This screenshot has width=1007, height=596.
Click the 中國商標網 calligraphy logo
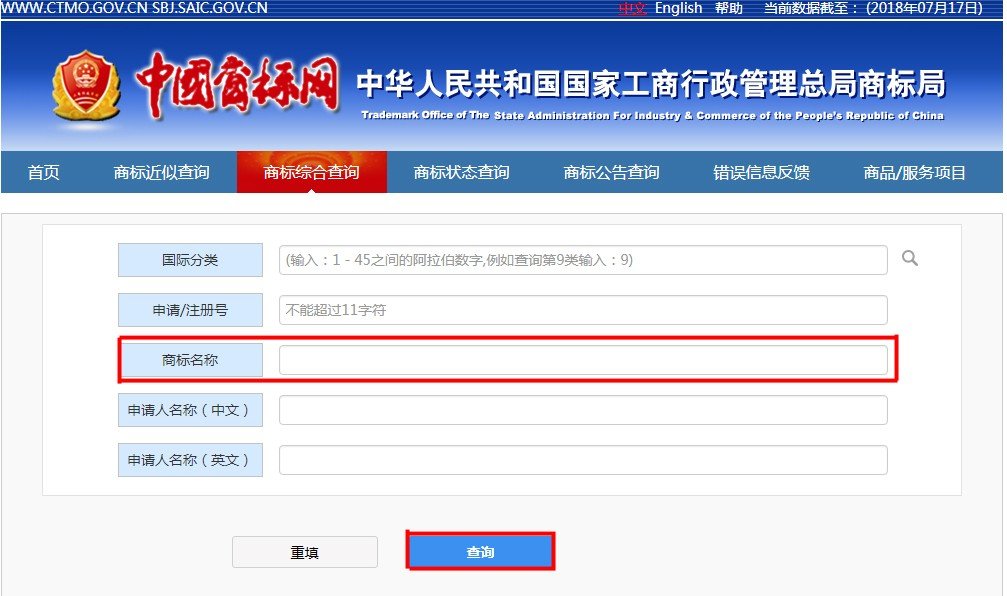tap(240, 85)
